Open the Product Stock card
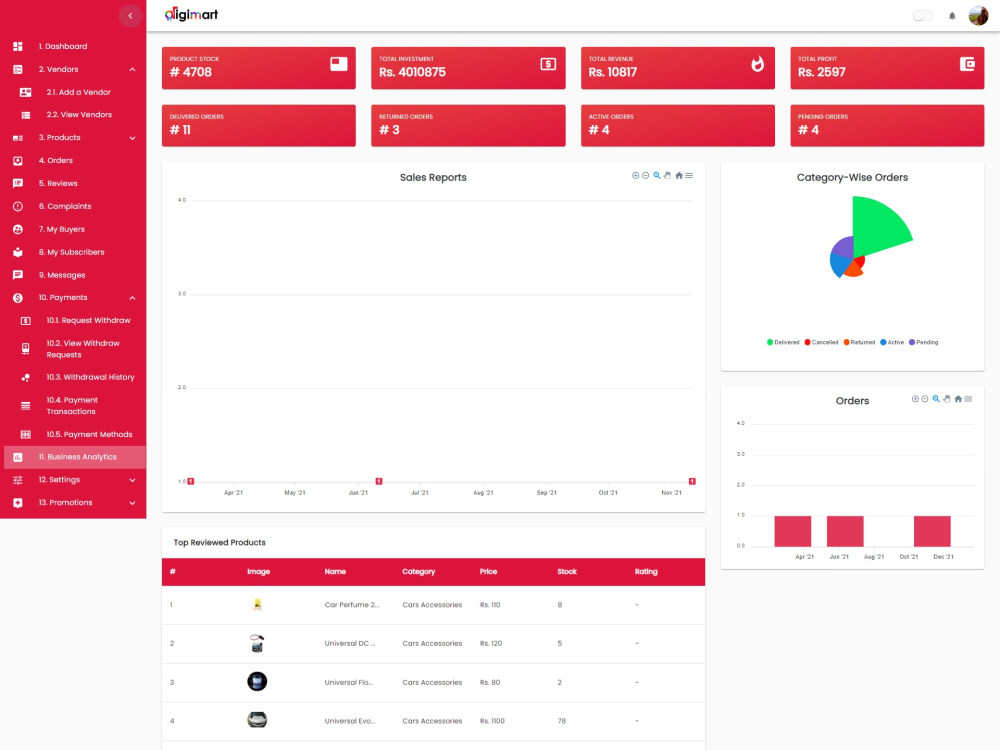This screenshot has height=750, width=1000. pyautogui.click(x=258, y=68)
